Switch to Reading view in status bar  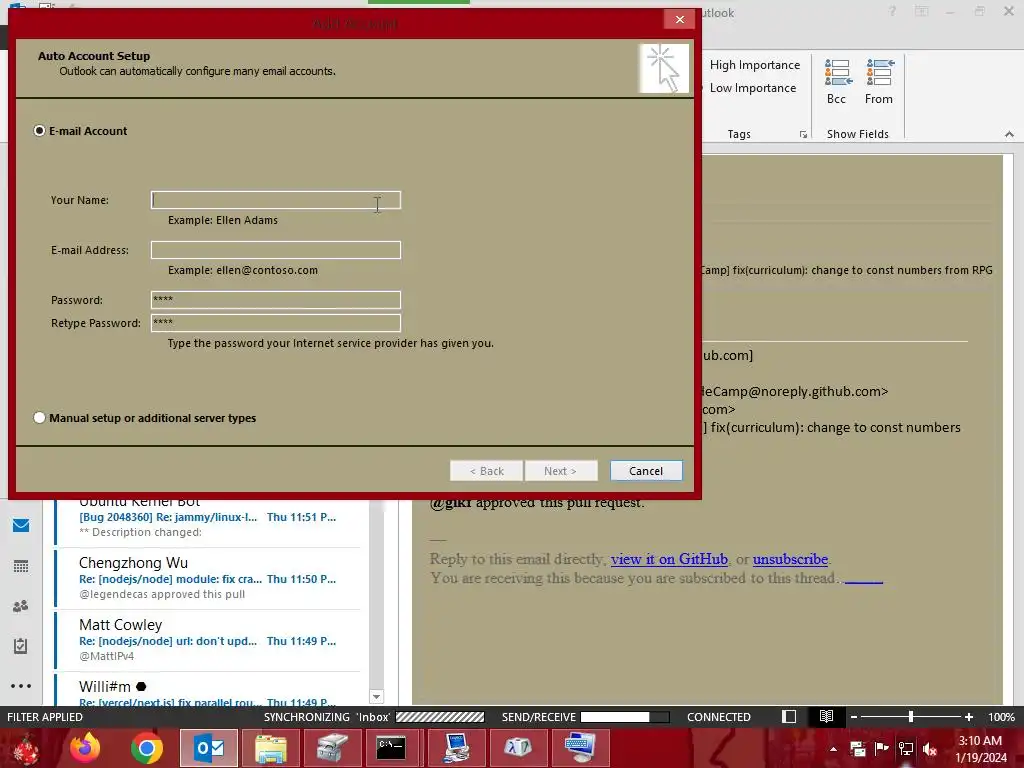pyautogui.click(x=826, y=716)
